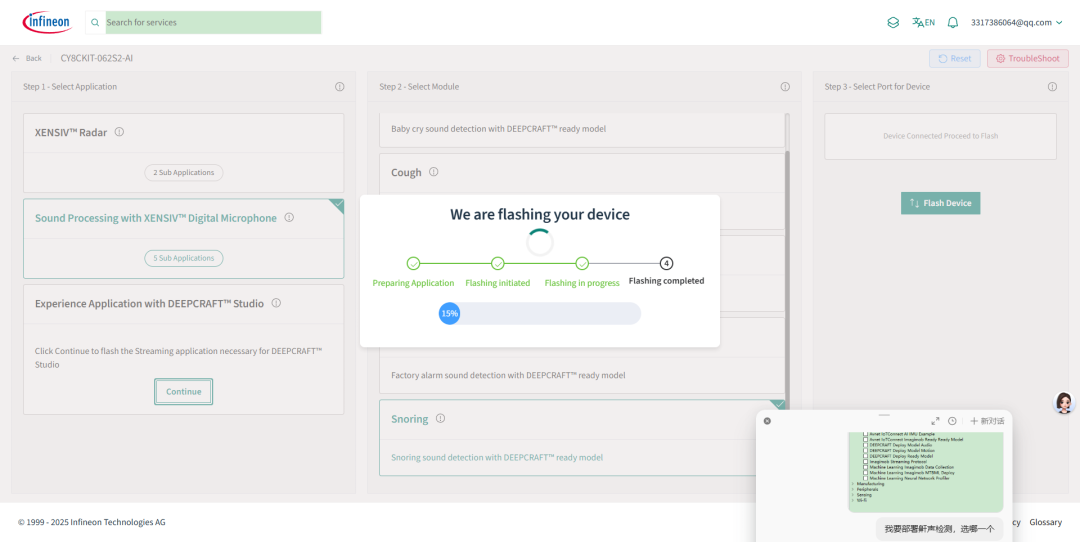Click the copyright 1999 - 2025 Infineon text
1080x542 pixels.
point(92,522)
